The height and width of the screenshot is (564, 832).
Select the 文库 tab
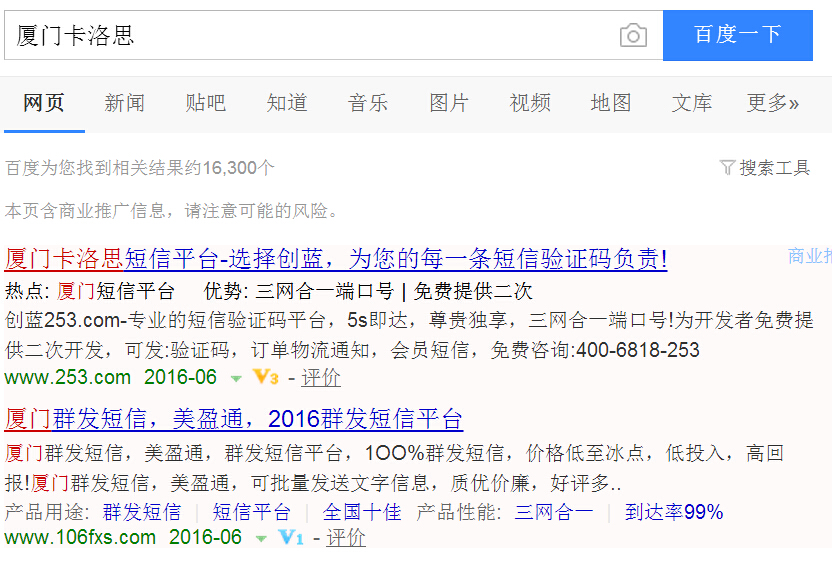692,103
